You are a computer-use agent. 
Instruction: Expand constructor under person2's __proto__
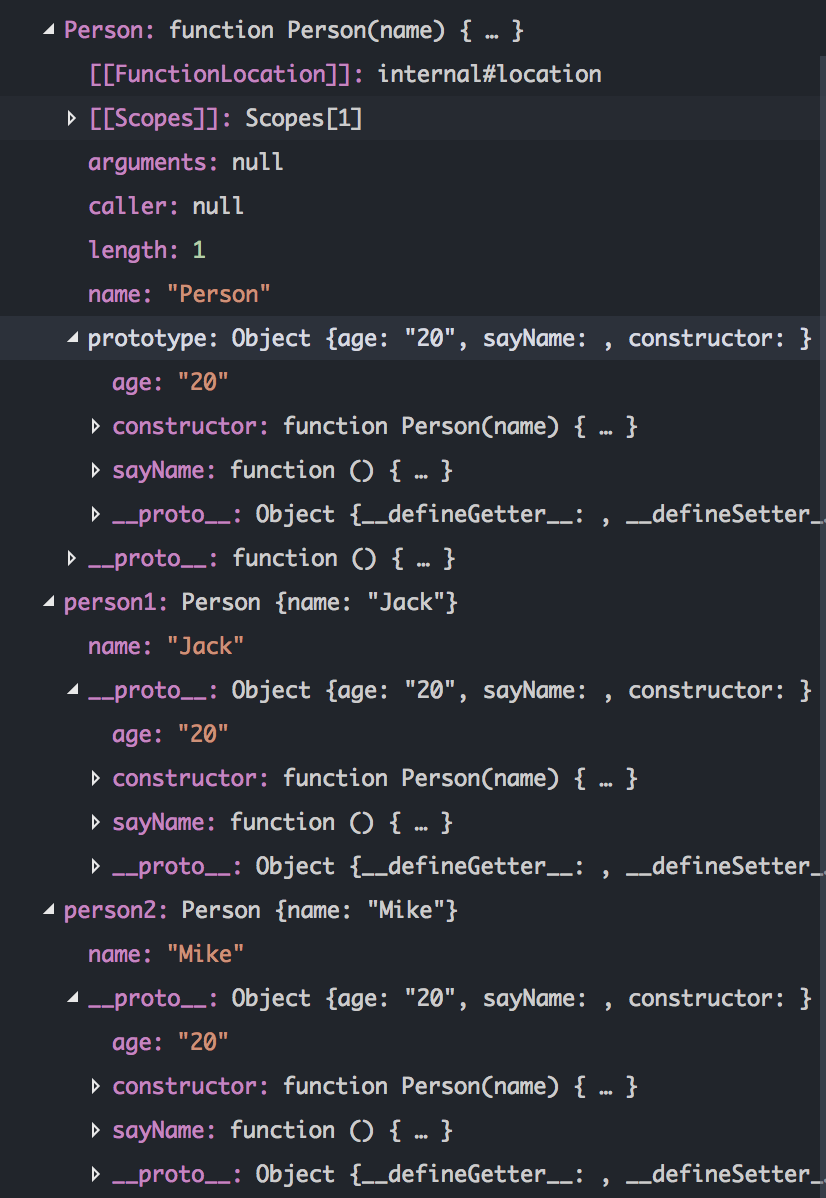(x=96, y=1086)
